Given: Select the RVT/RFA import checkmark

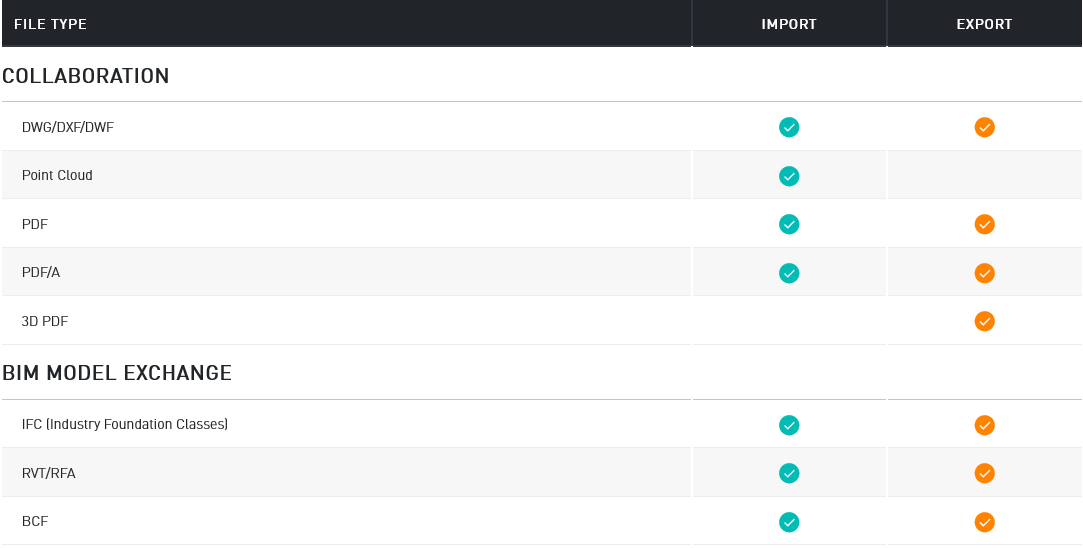Looking at the screenshot, I should pos(789,473).
